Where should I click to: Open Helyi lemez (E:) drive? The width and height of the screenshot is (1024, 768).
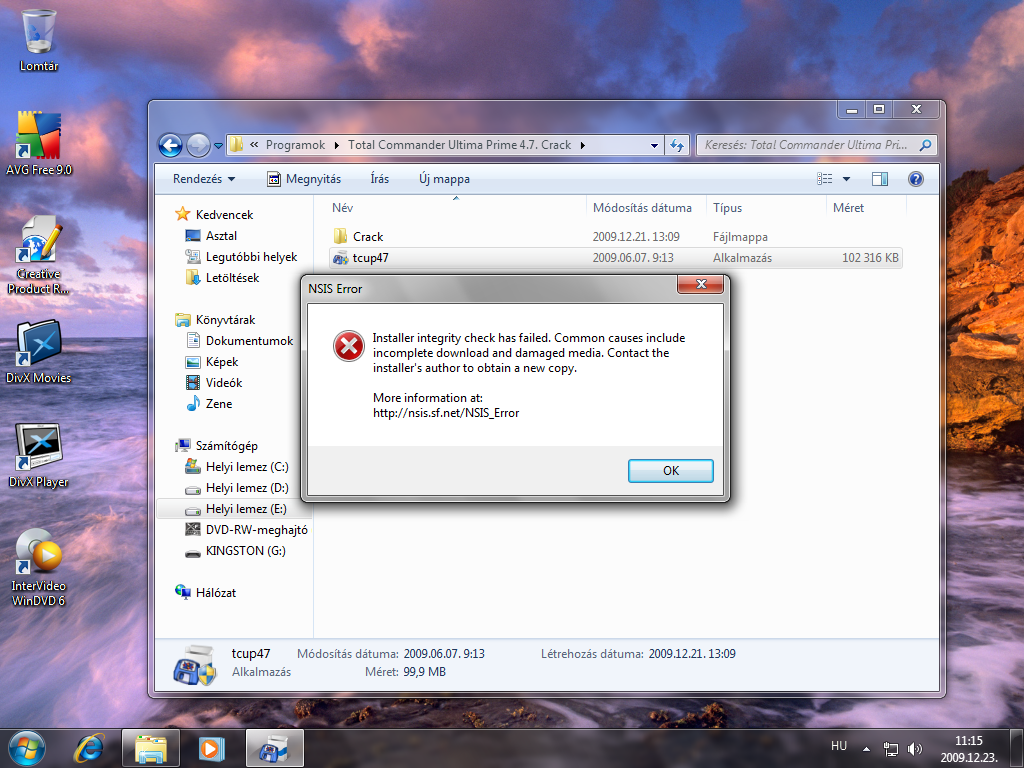(x=234, y=509)
